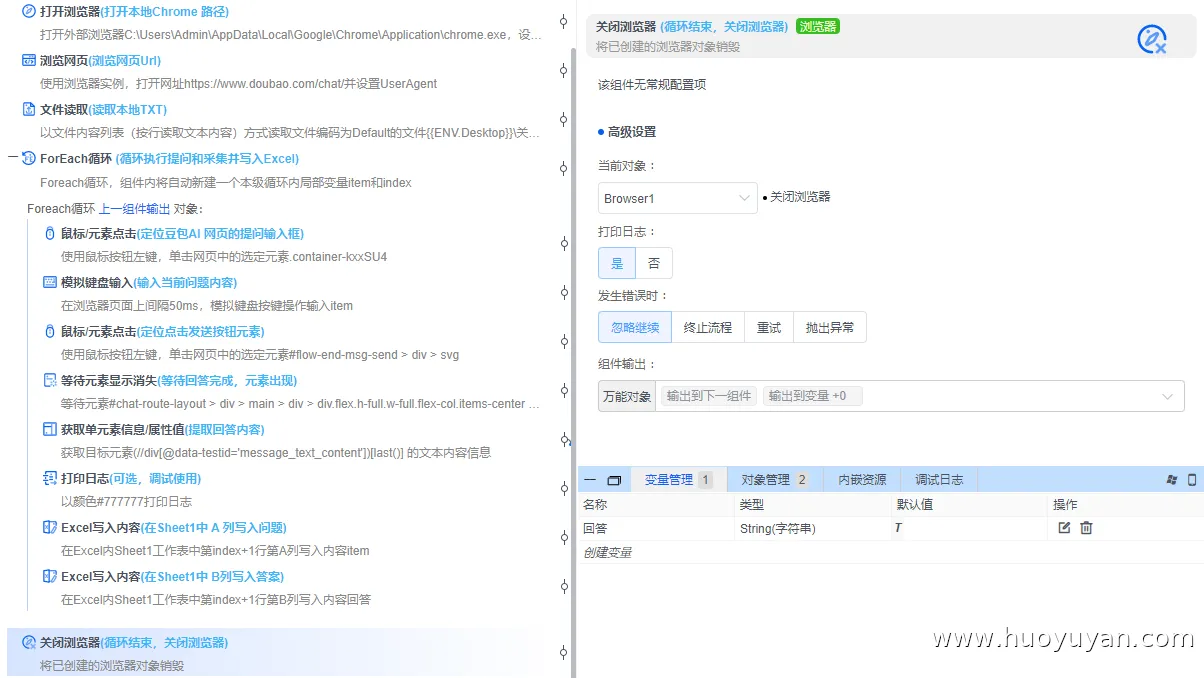Image resolution: width=1204 pixels, height=678 pixels.
Task: Click the connector node beside 文件读取 step
Action: (x=563, y=119)
